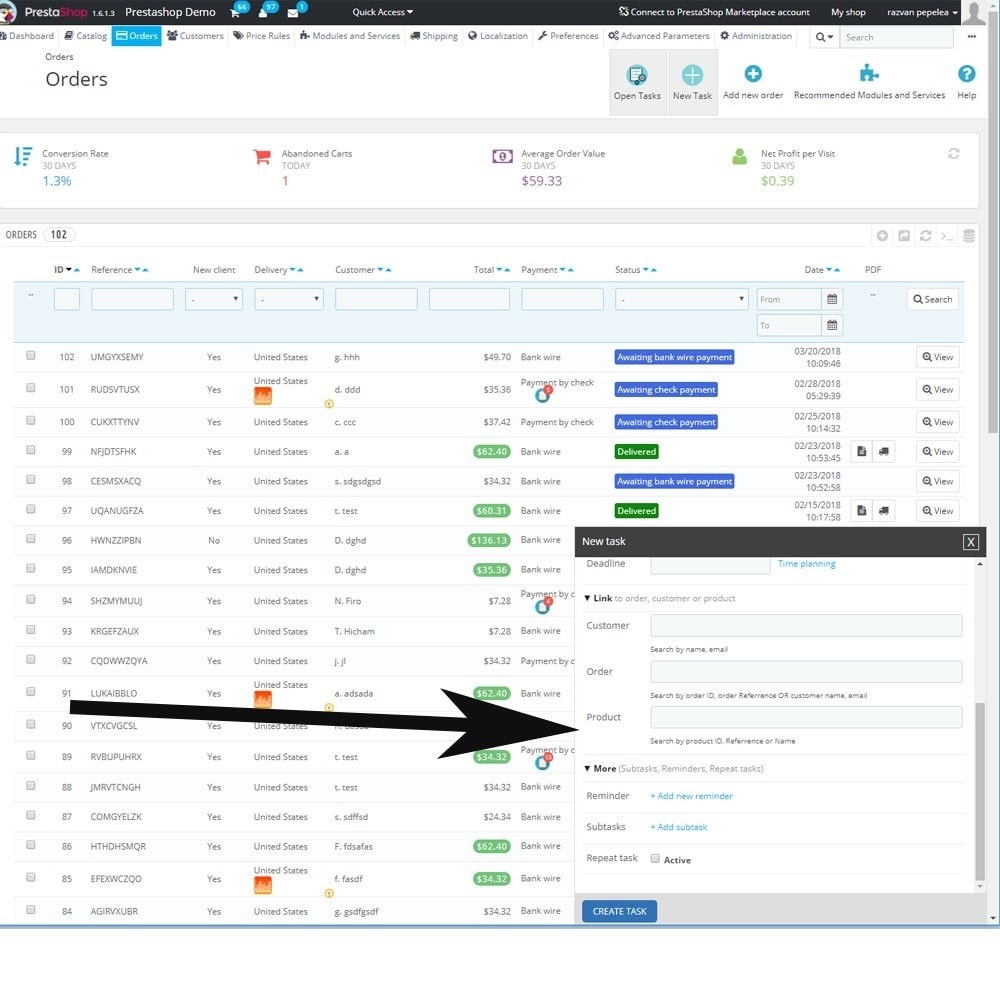
Task: Open the Open Tasks panel
Action: pos(637,80)
